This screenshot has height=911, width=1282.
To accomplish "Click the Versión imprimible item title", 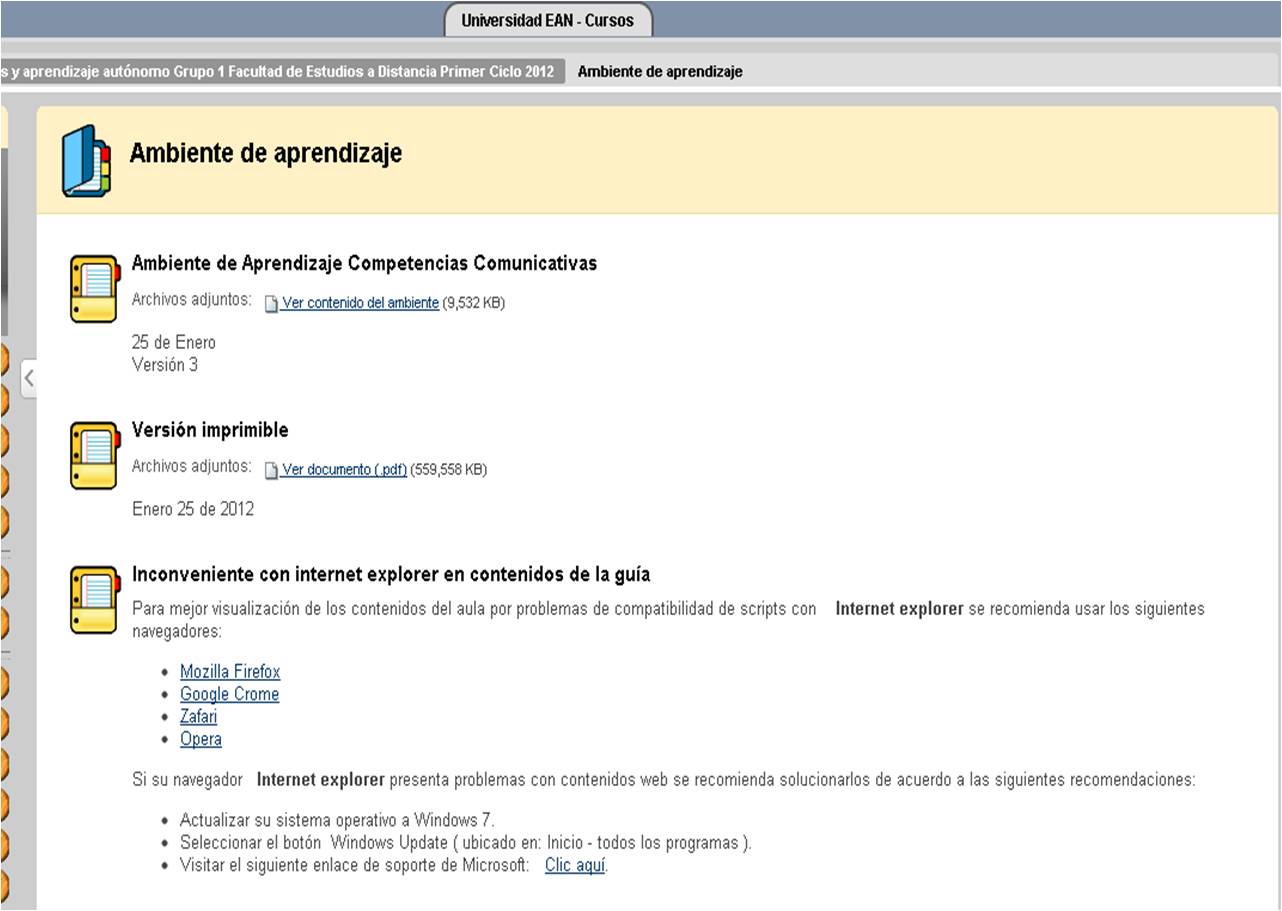I will click(x=210, y=430).
